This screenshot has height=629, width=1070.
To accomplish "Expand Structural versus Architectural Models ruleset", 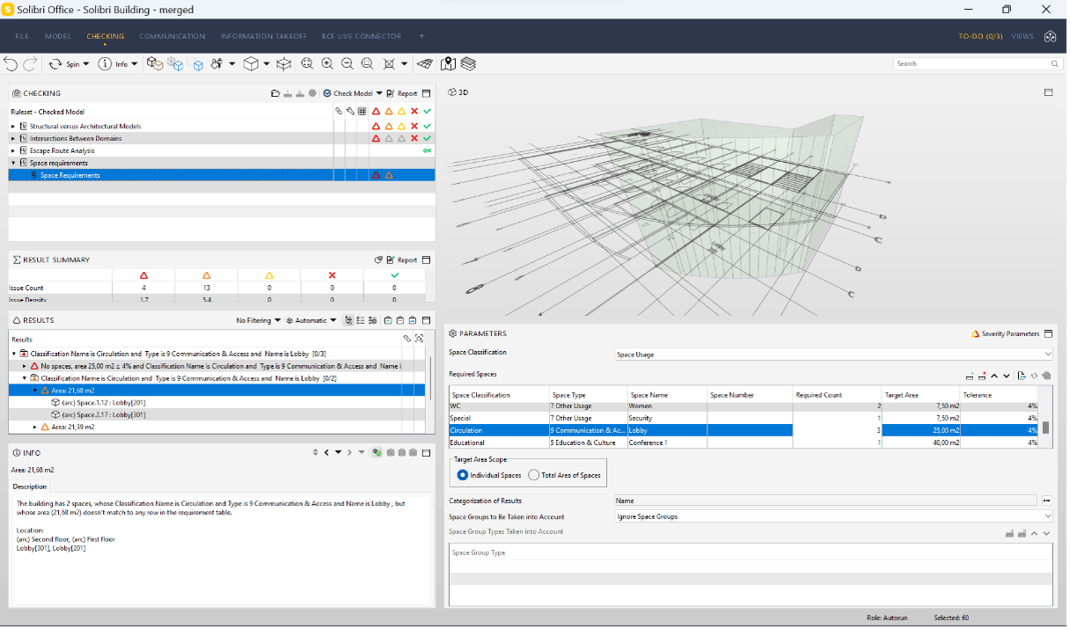I will point(13,127).
